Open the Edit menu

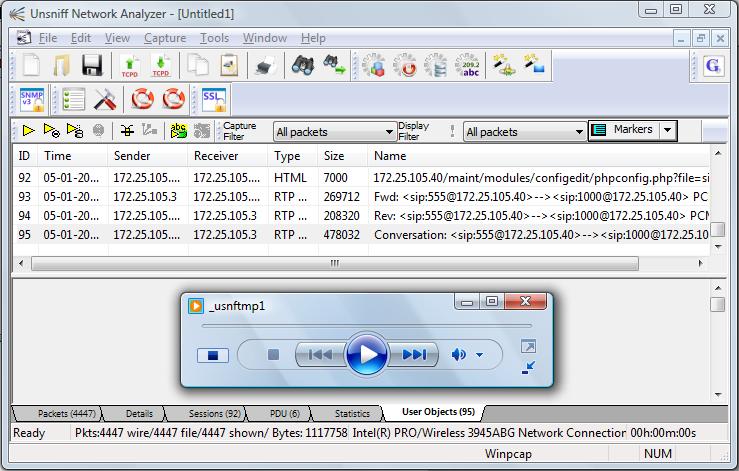[x=81, y=38]
